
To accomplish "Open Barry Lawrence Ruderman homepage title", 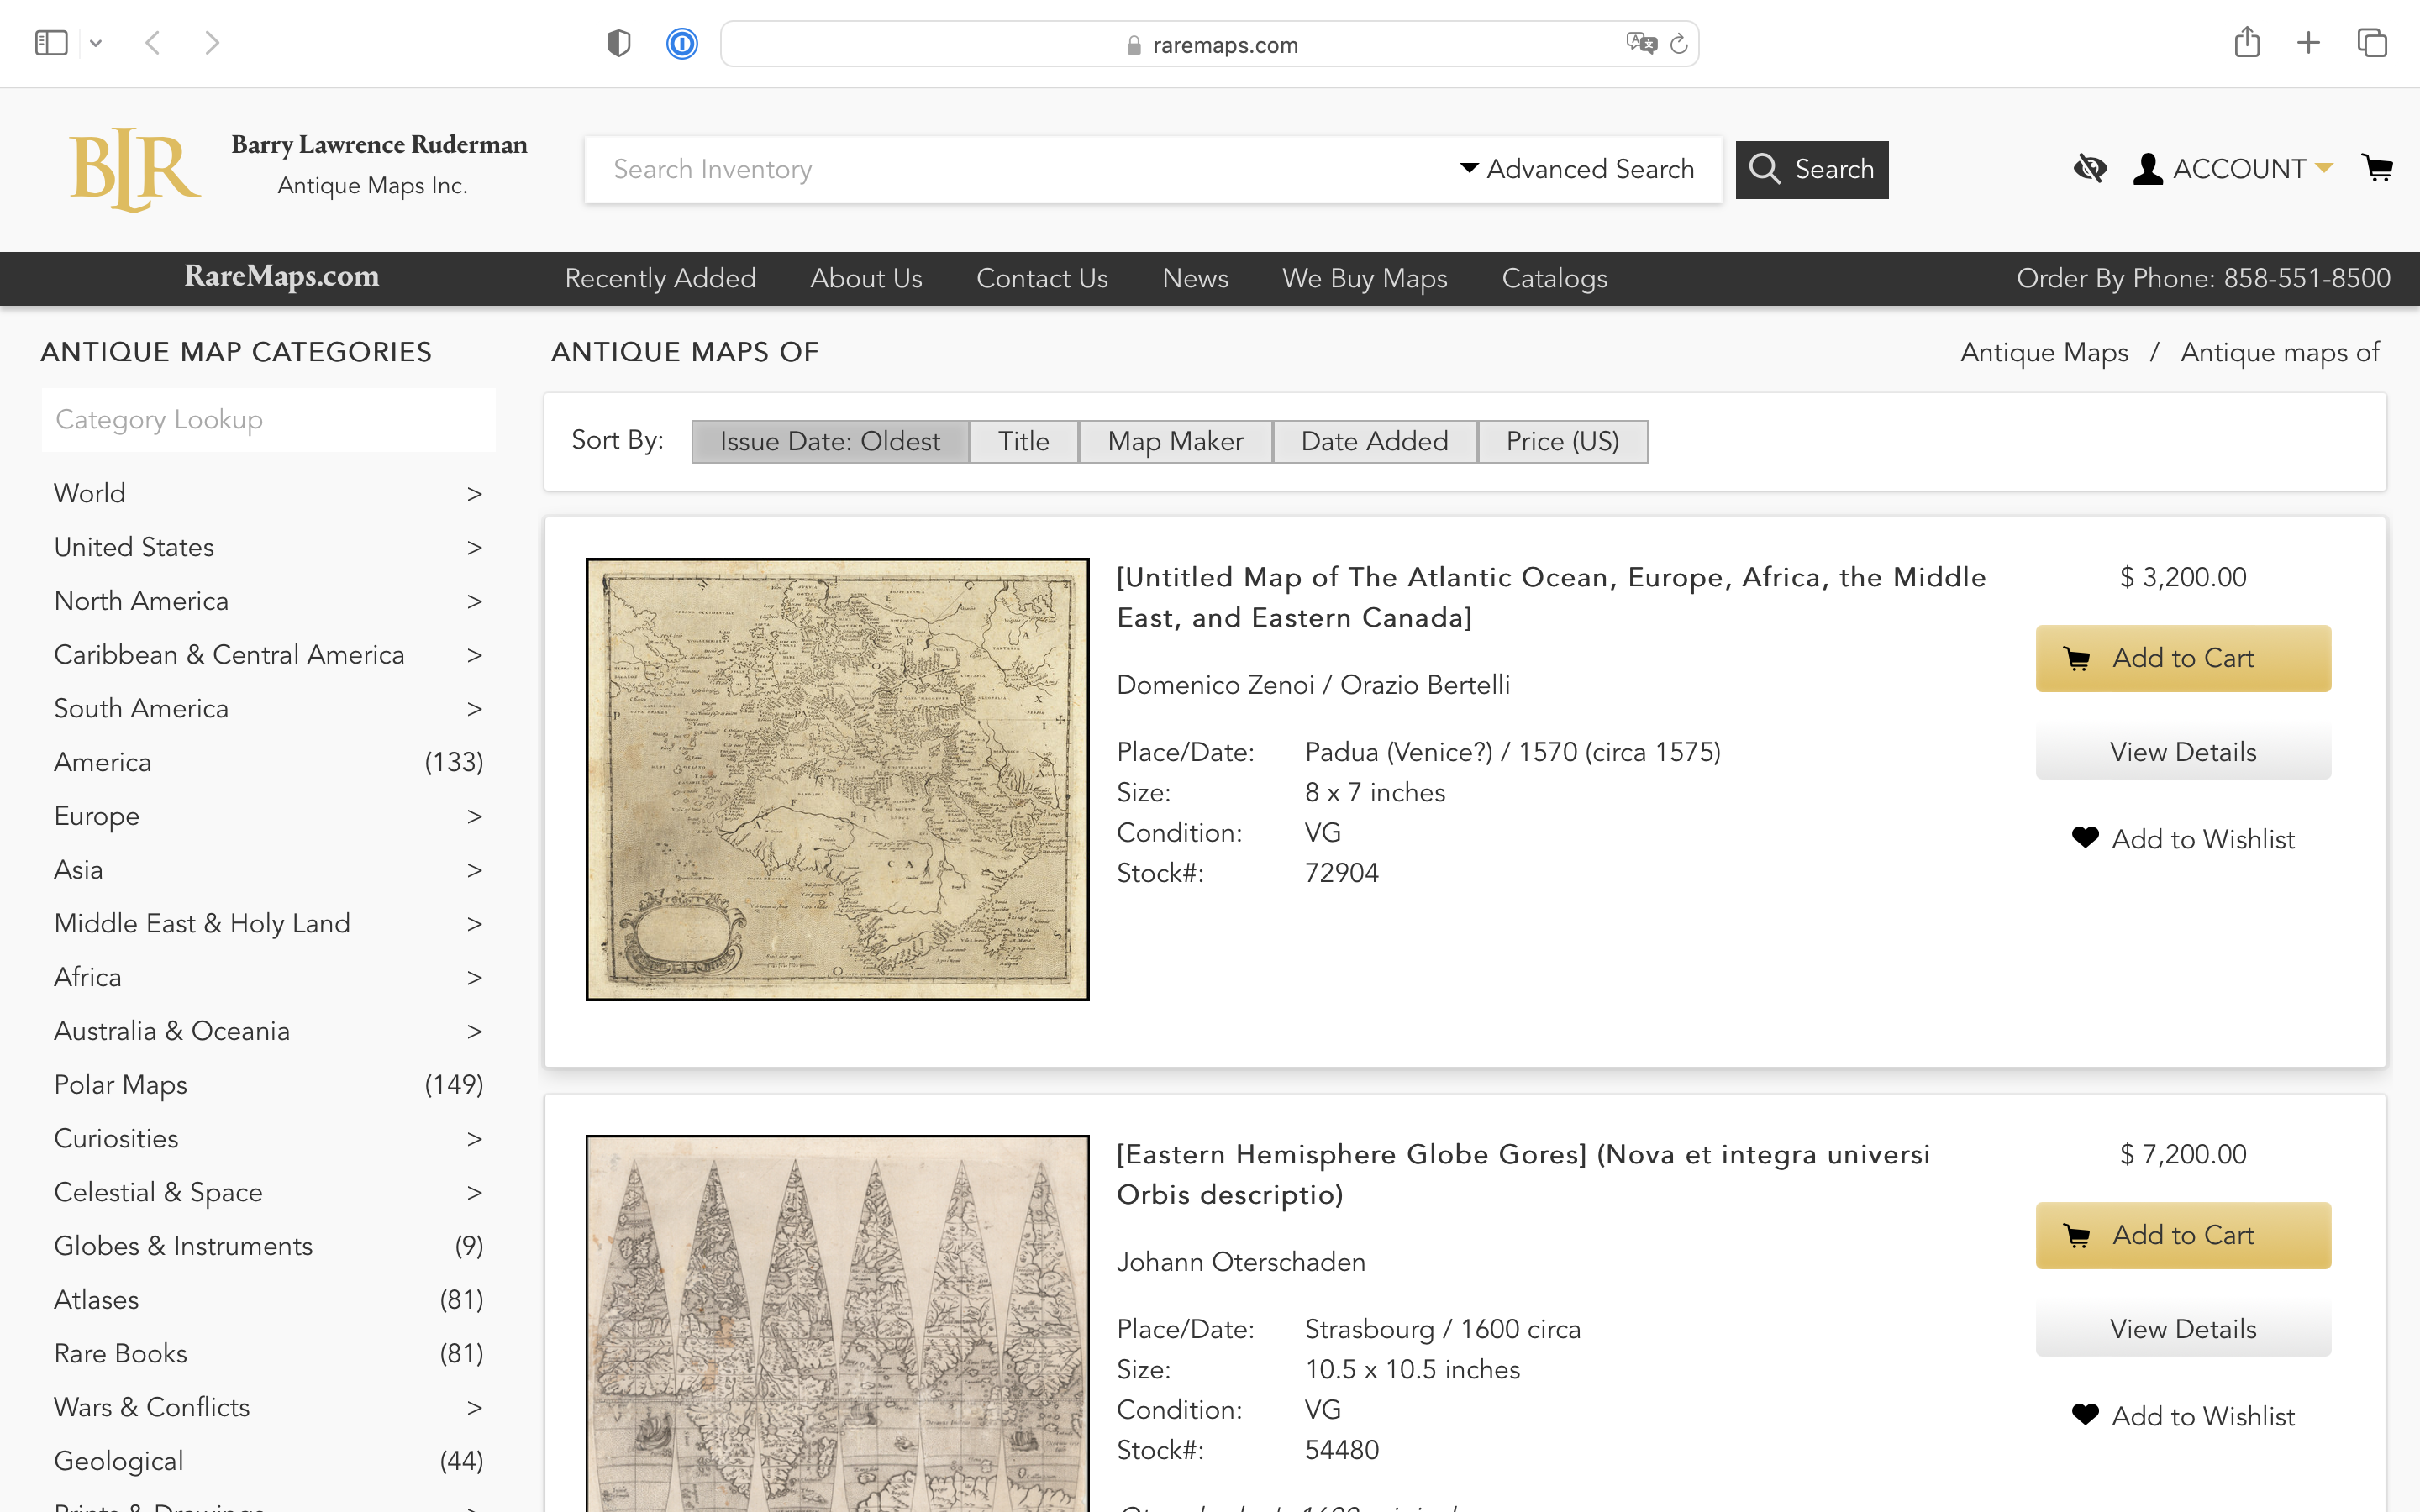I will coord(379,145).
